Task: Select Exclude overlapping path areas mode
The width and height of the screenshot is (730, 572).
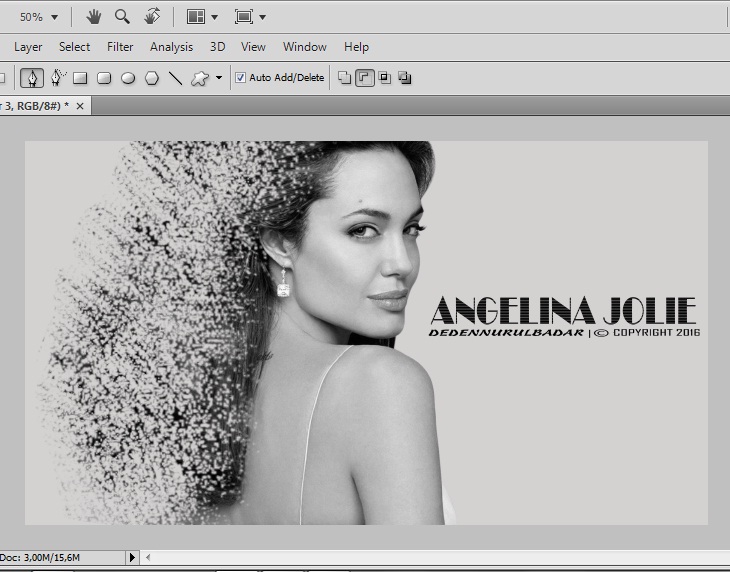Action: 405,78
